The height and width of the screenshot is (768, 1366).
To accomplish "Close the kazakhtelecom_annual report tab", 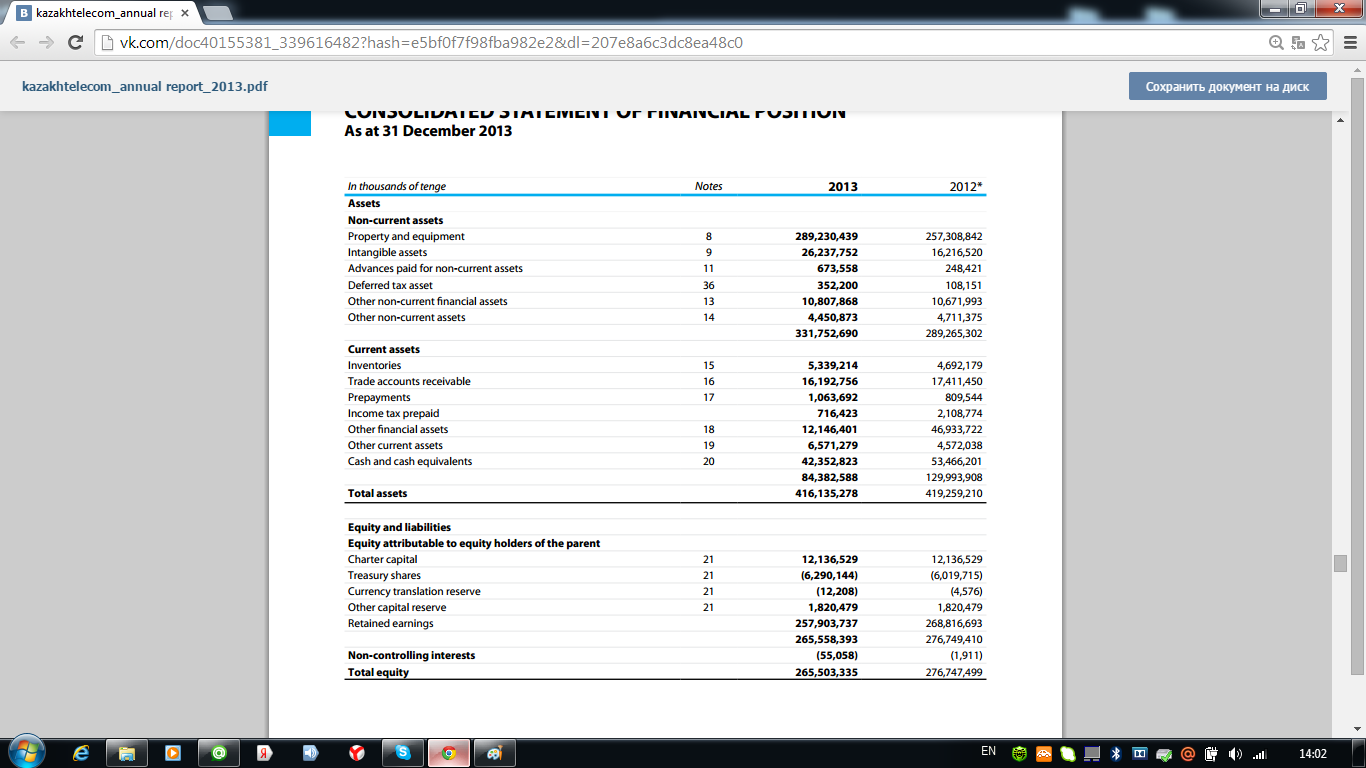I will 184,14.
